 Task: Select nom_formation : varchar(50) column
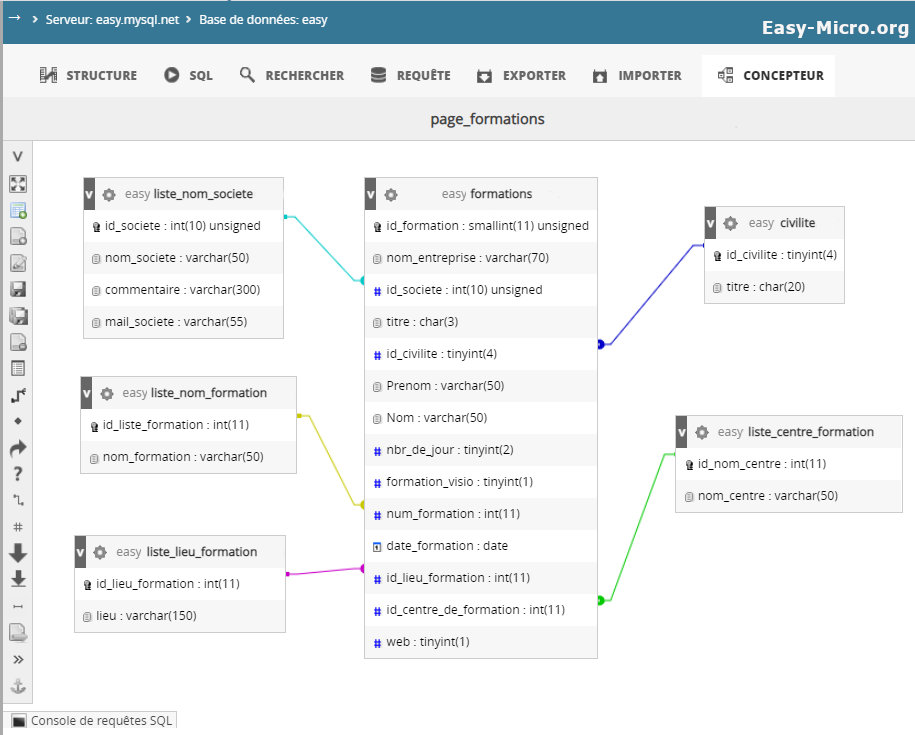click(188, 457)
